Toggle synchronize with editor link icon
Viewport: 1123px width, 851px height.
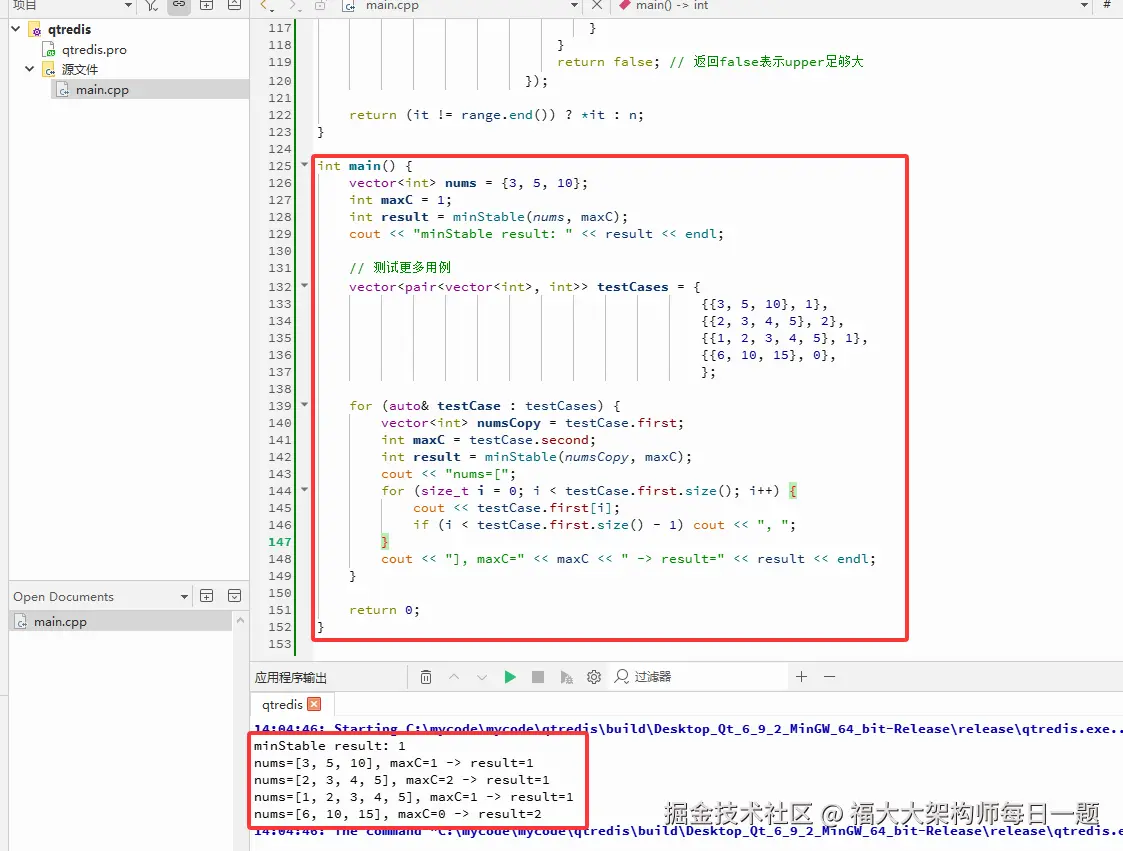point(179,5)
